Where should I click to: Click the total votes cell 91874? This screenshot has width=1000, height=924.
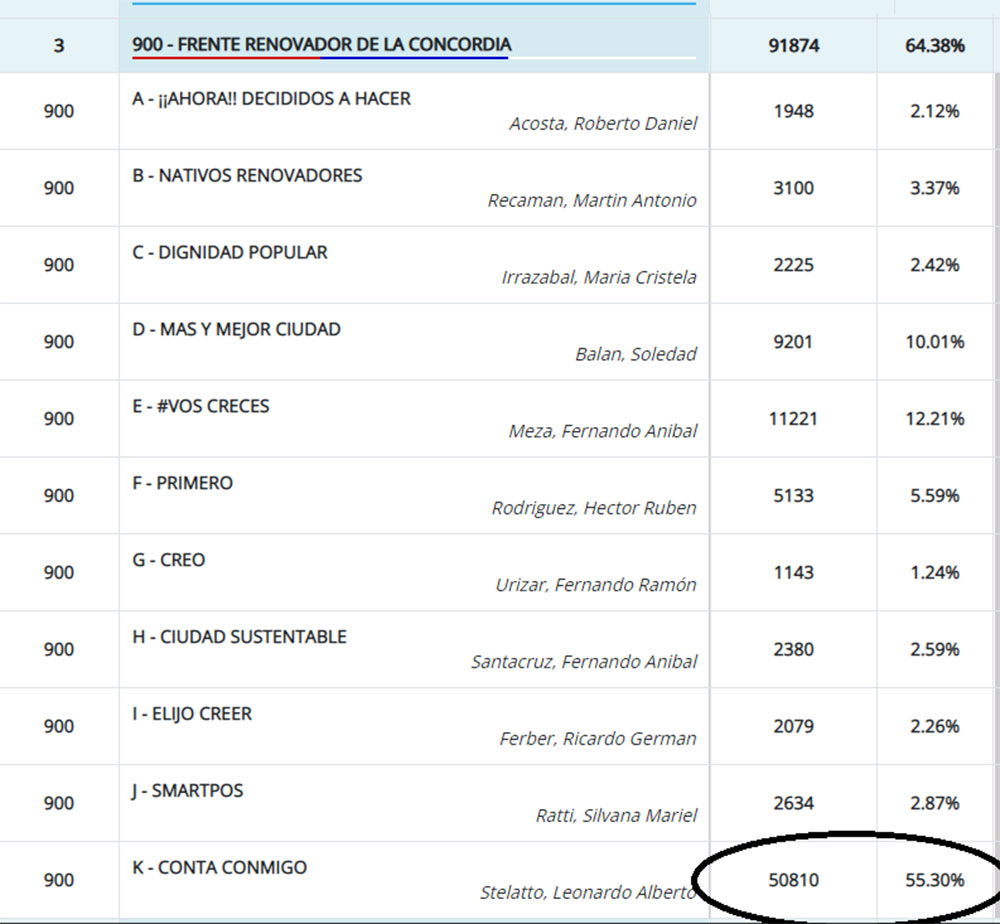coord(794,46)
